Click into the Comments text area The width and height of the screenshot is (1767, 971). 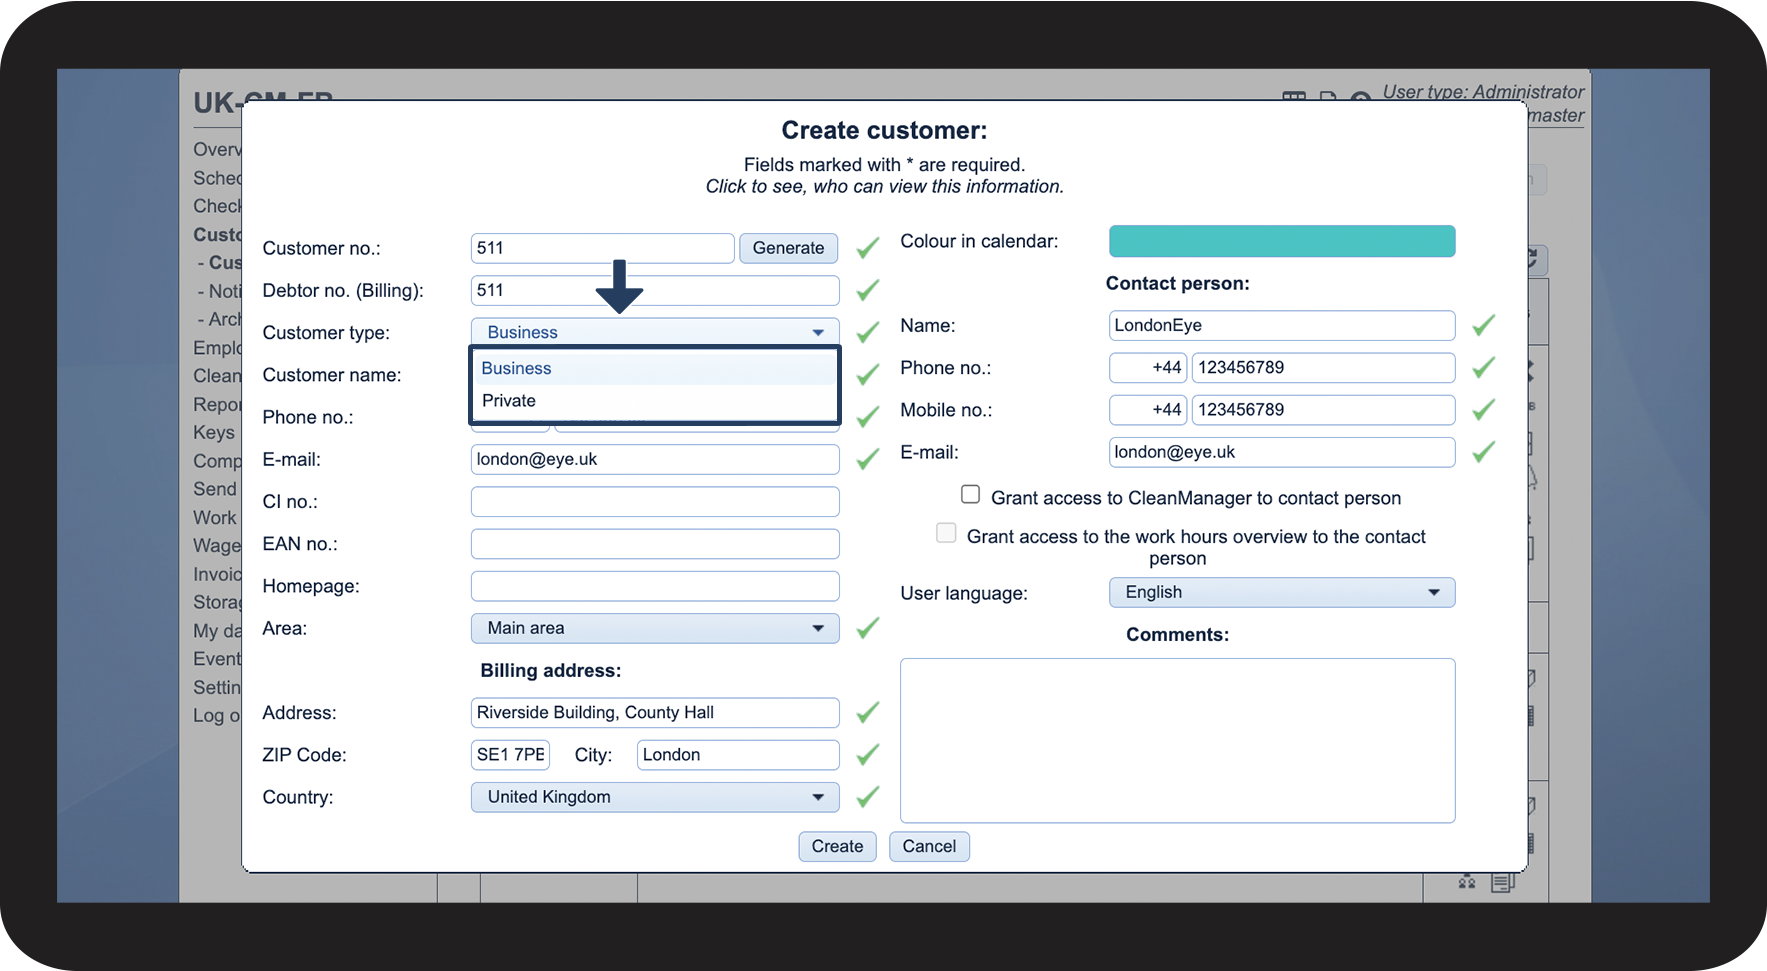point(1177,740)
